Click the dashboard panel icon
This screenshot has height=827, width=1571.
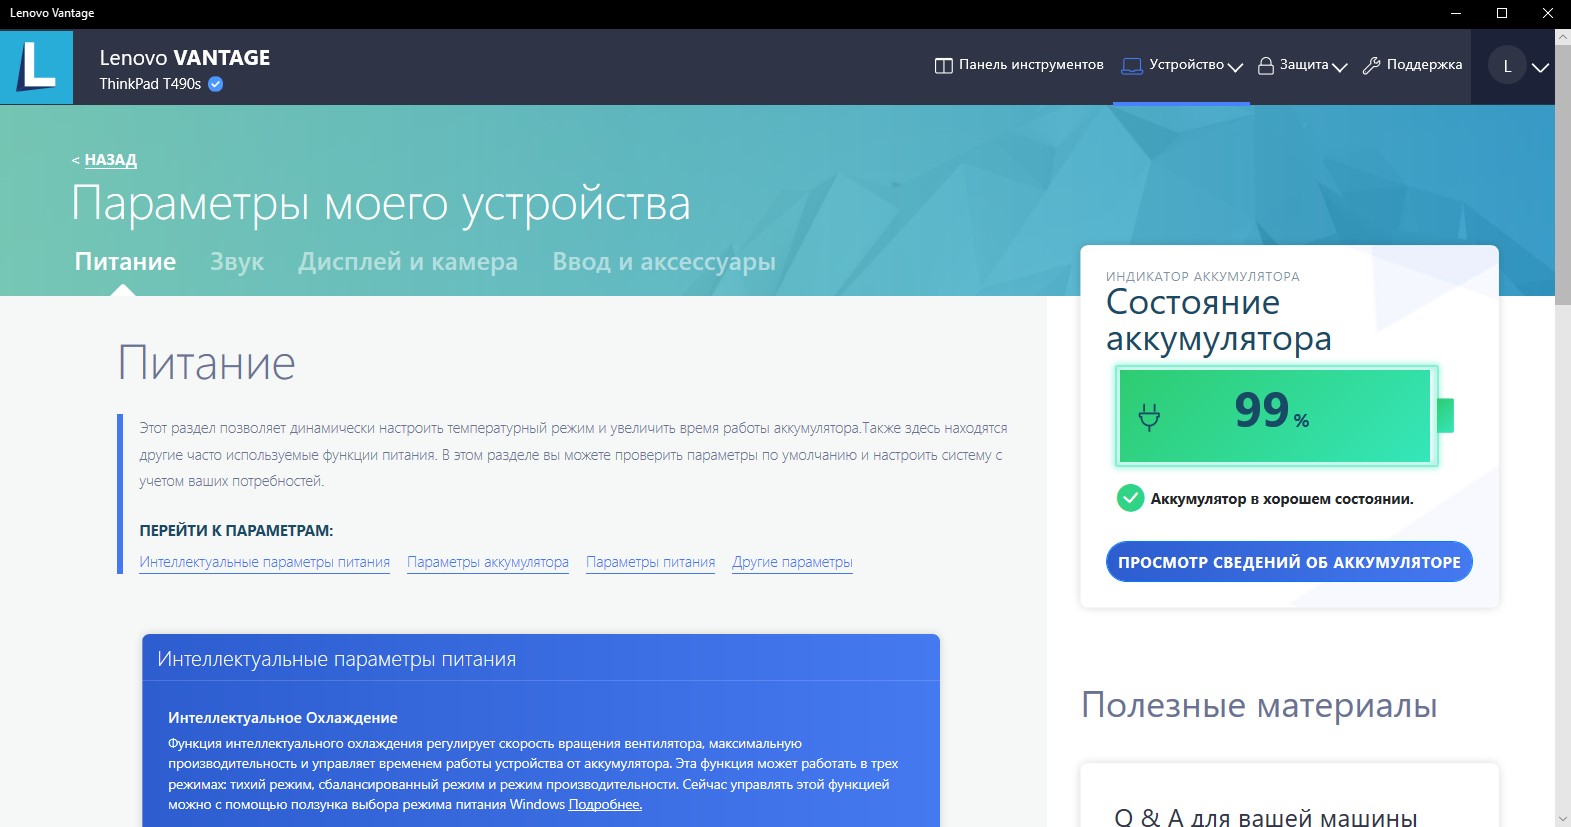point(943,66)
